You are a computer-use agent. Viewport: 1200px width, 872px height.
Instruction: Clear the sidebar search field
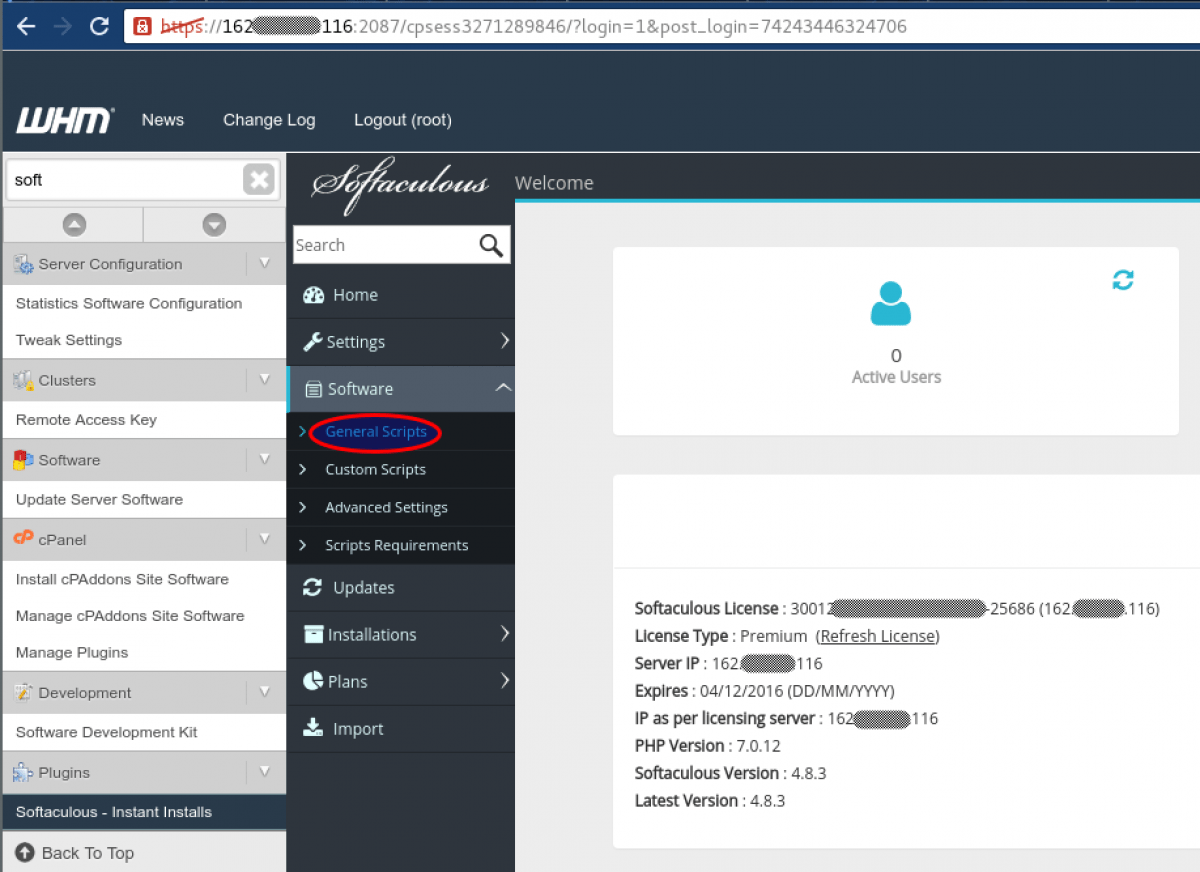click(258, 179)
